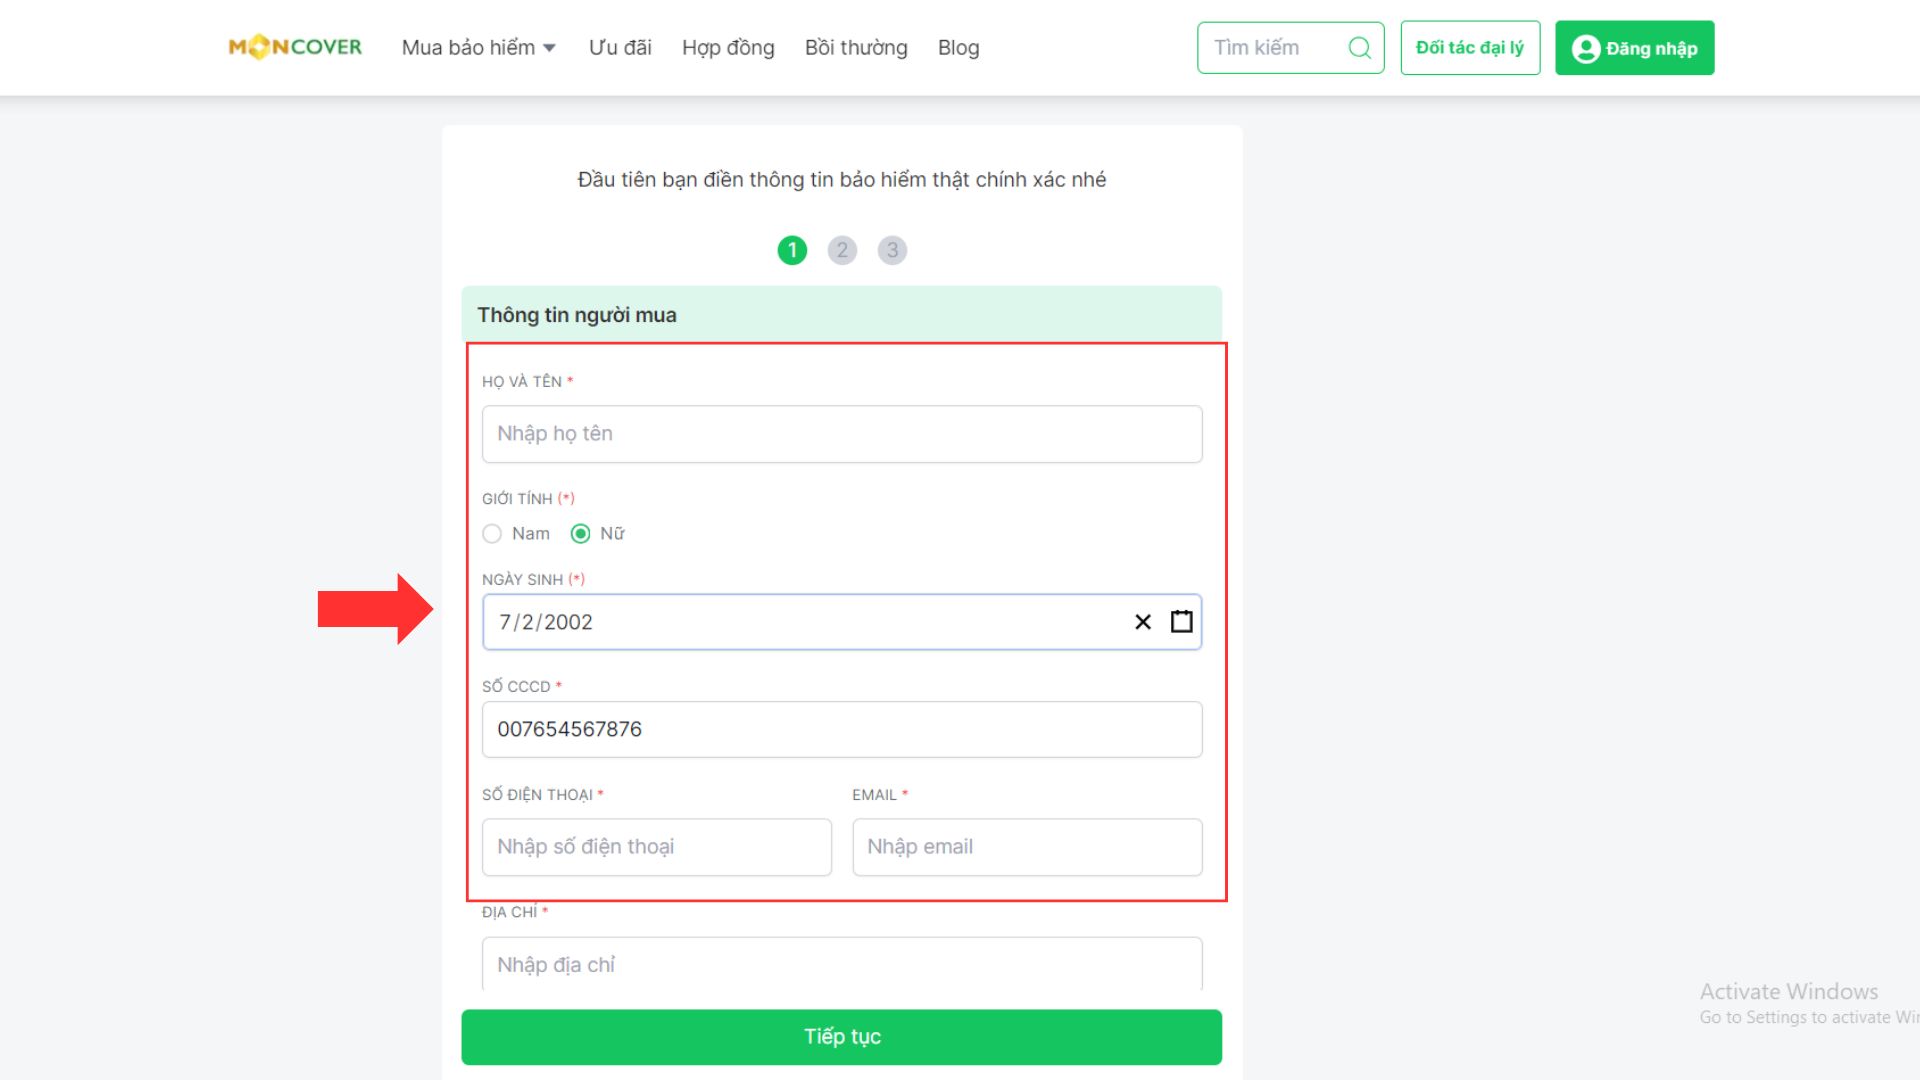
Task: Click the Nhập địa chỉ field
Action: (842, 964)
